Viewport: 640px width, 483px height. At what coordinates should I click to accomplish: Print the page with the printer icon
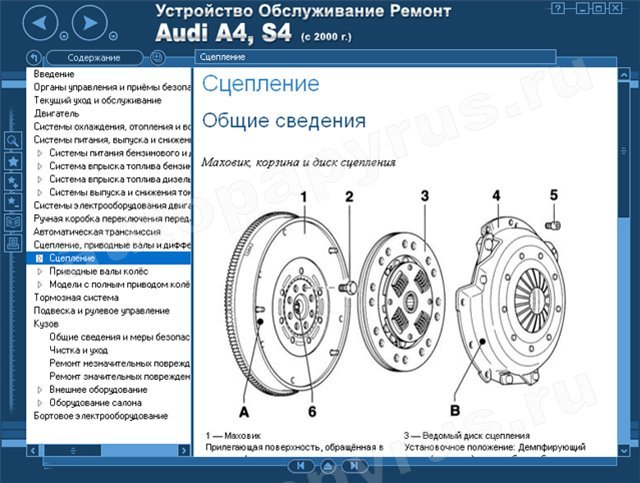point(13,243)
